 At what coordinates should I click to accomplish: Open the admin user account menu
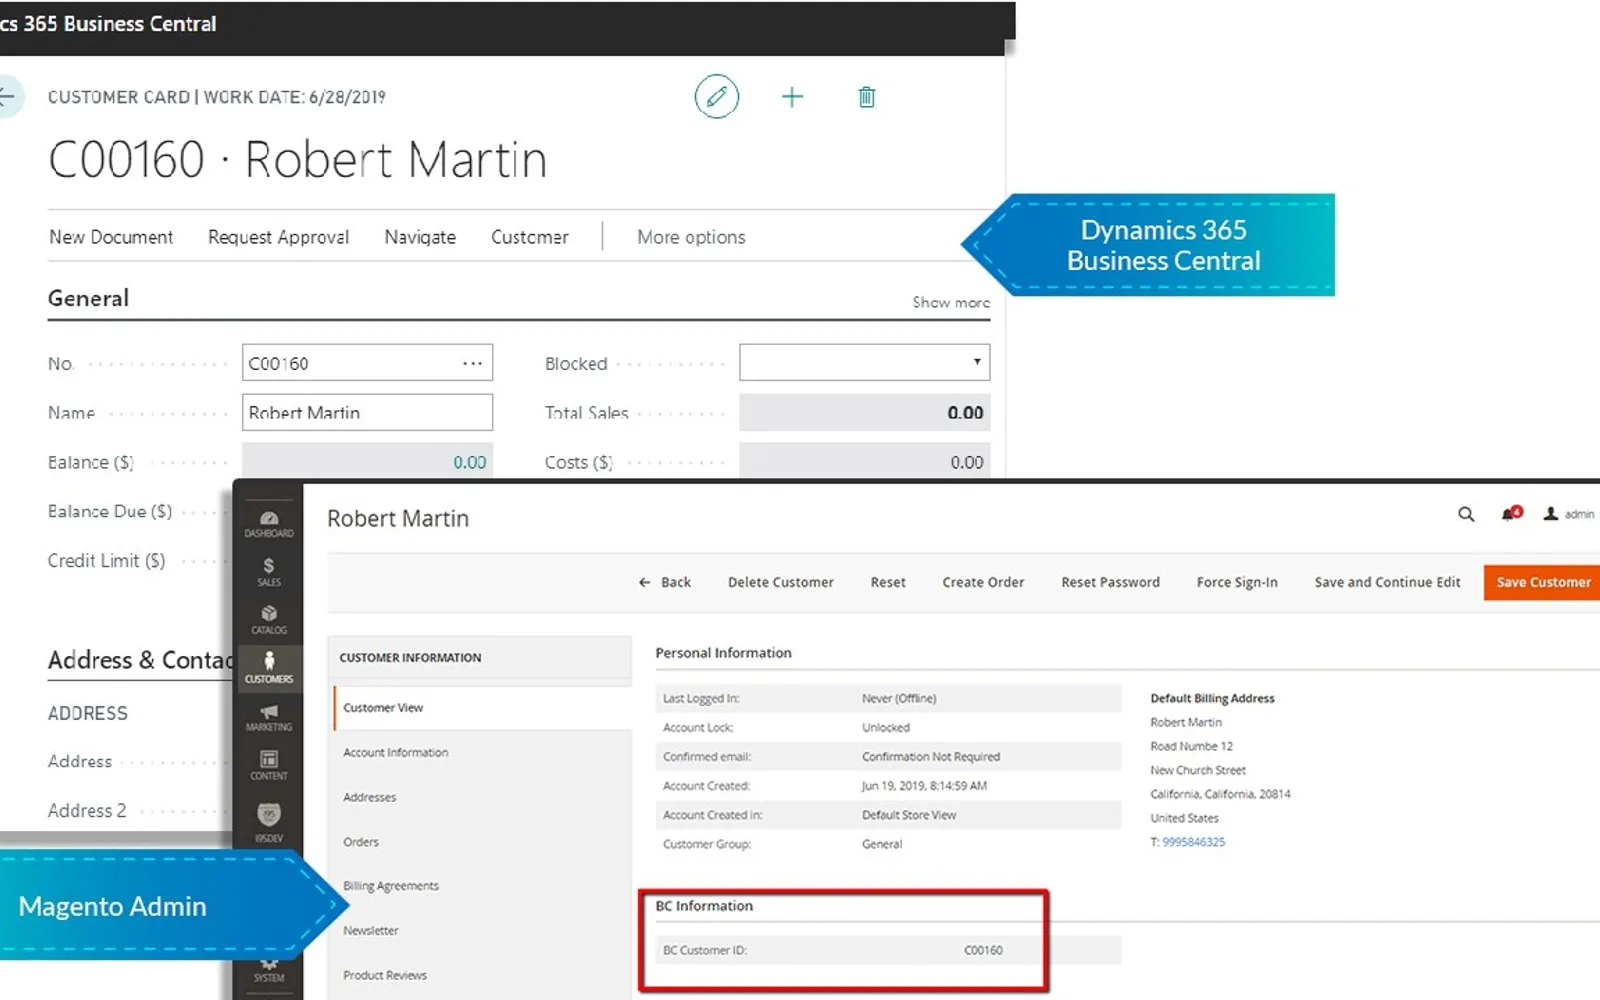1569,514
